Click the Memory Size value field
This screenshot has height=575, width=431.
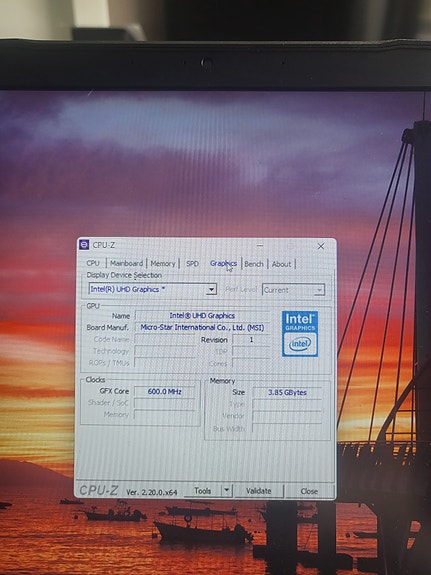tap(287, 392)
